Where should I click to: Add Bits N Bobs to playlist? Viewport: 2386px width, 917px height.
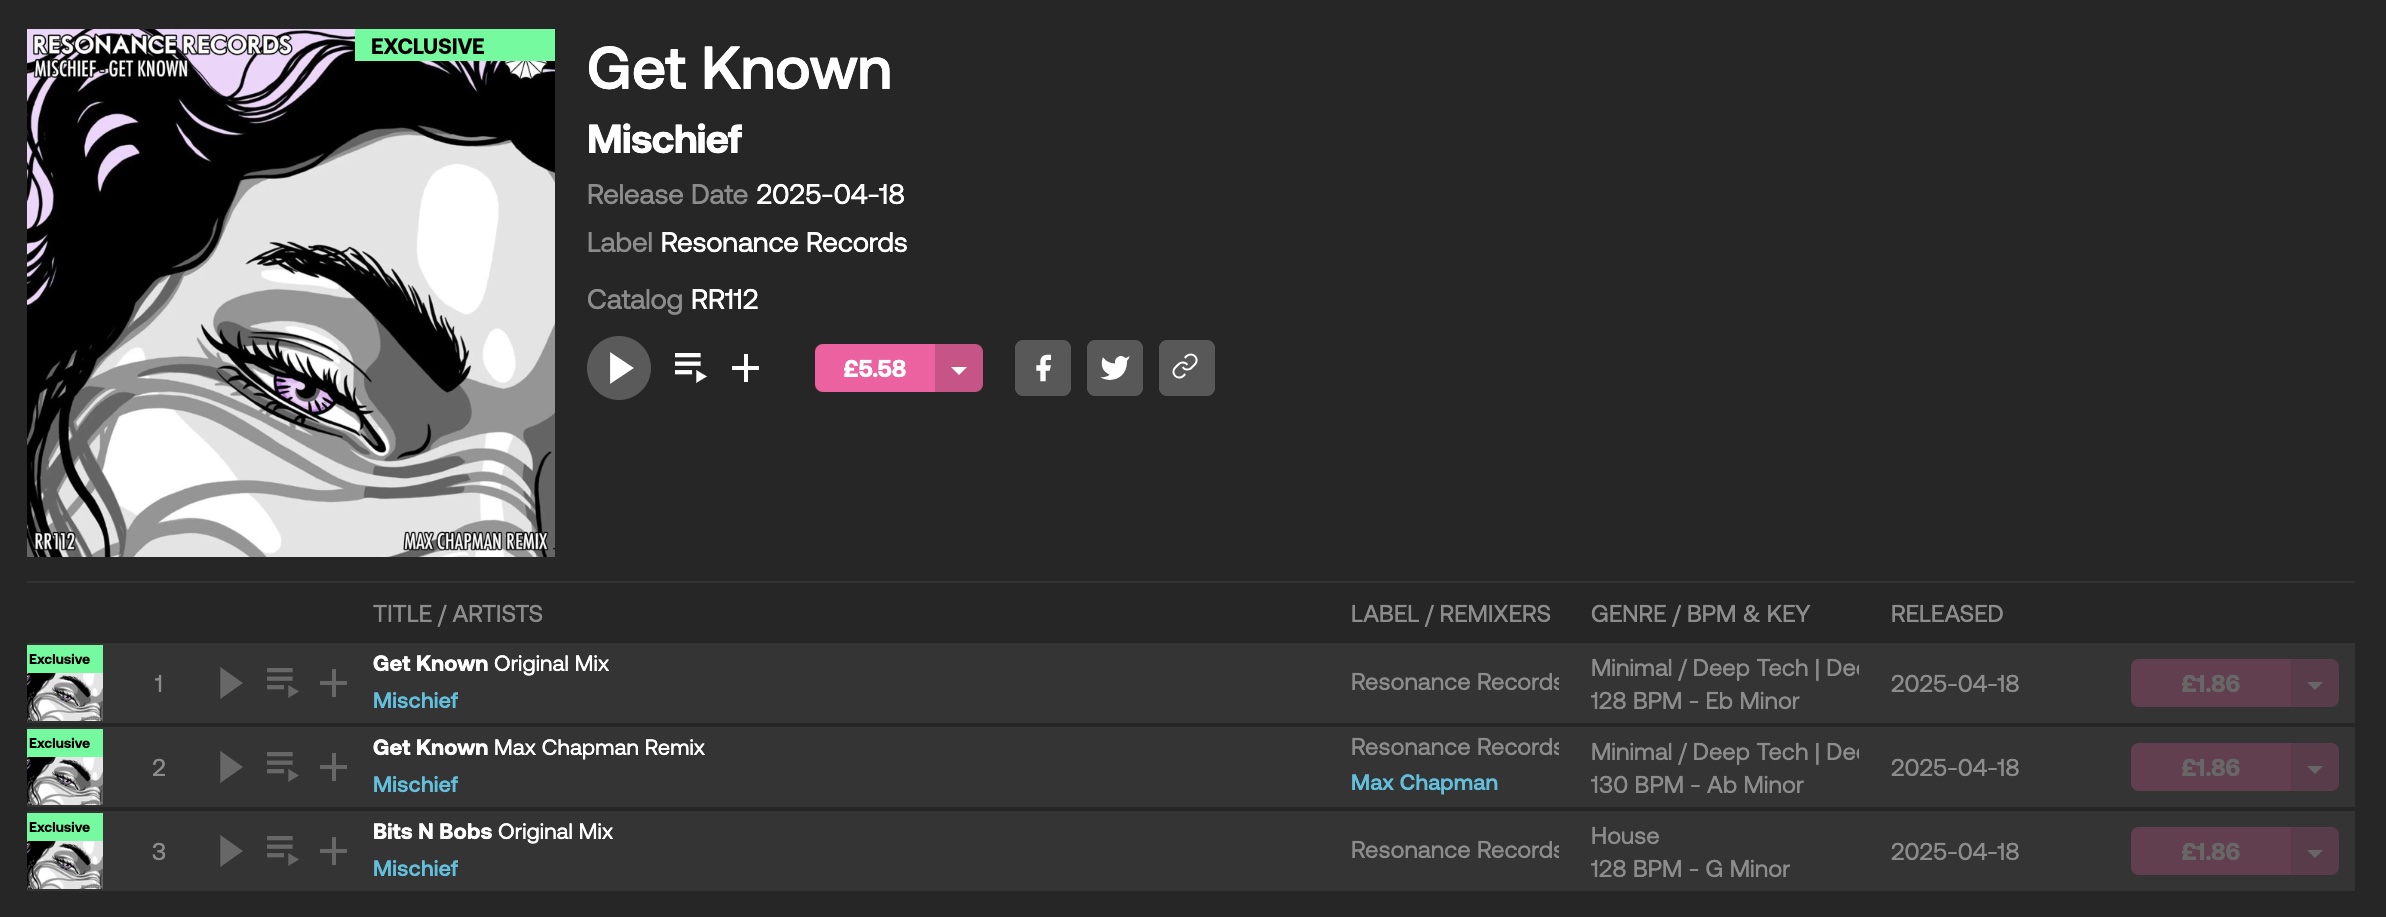(333, 851)
